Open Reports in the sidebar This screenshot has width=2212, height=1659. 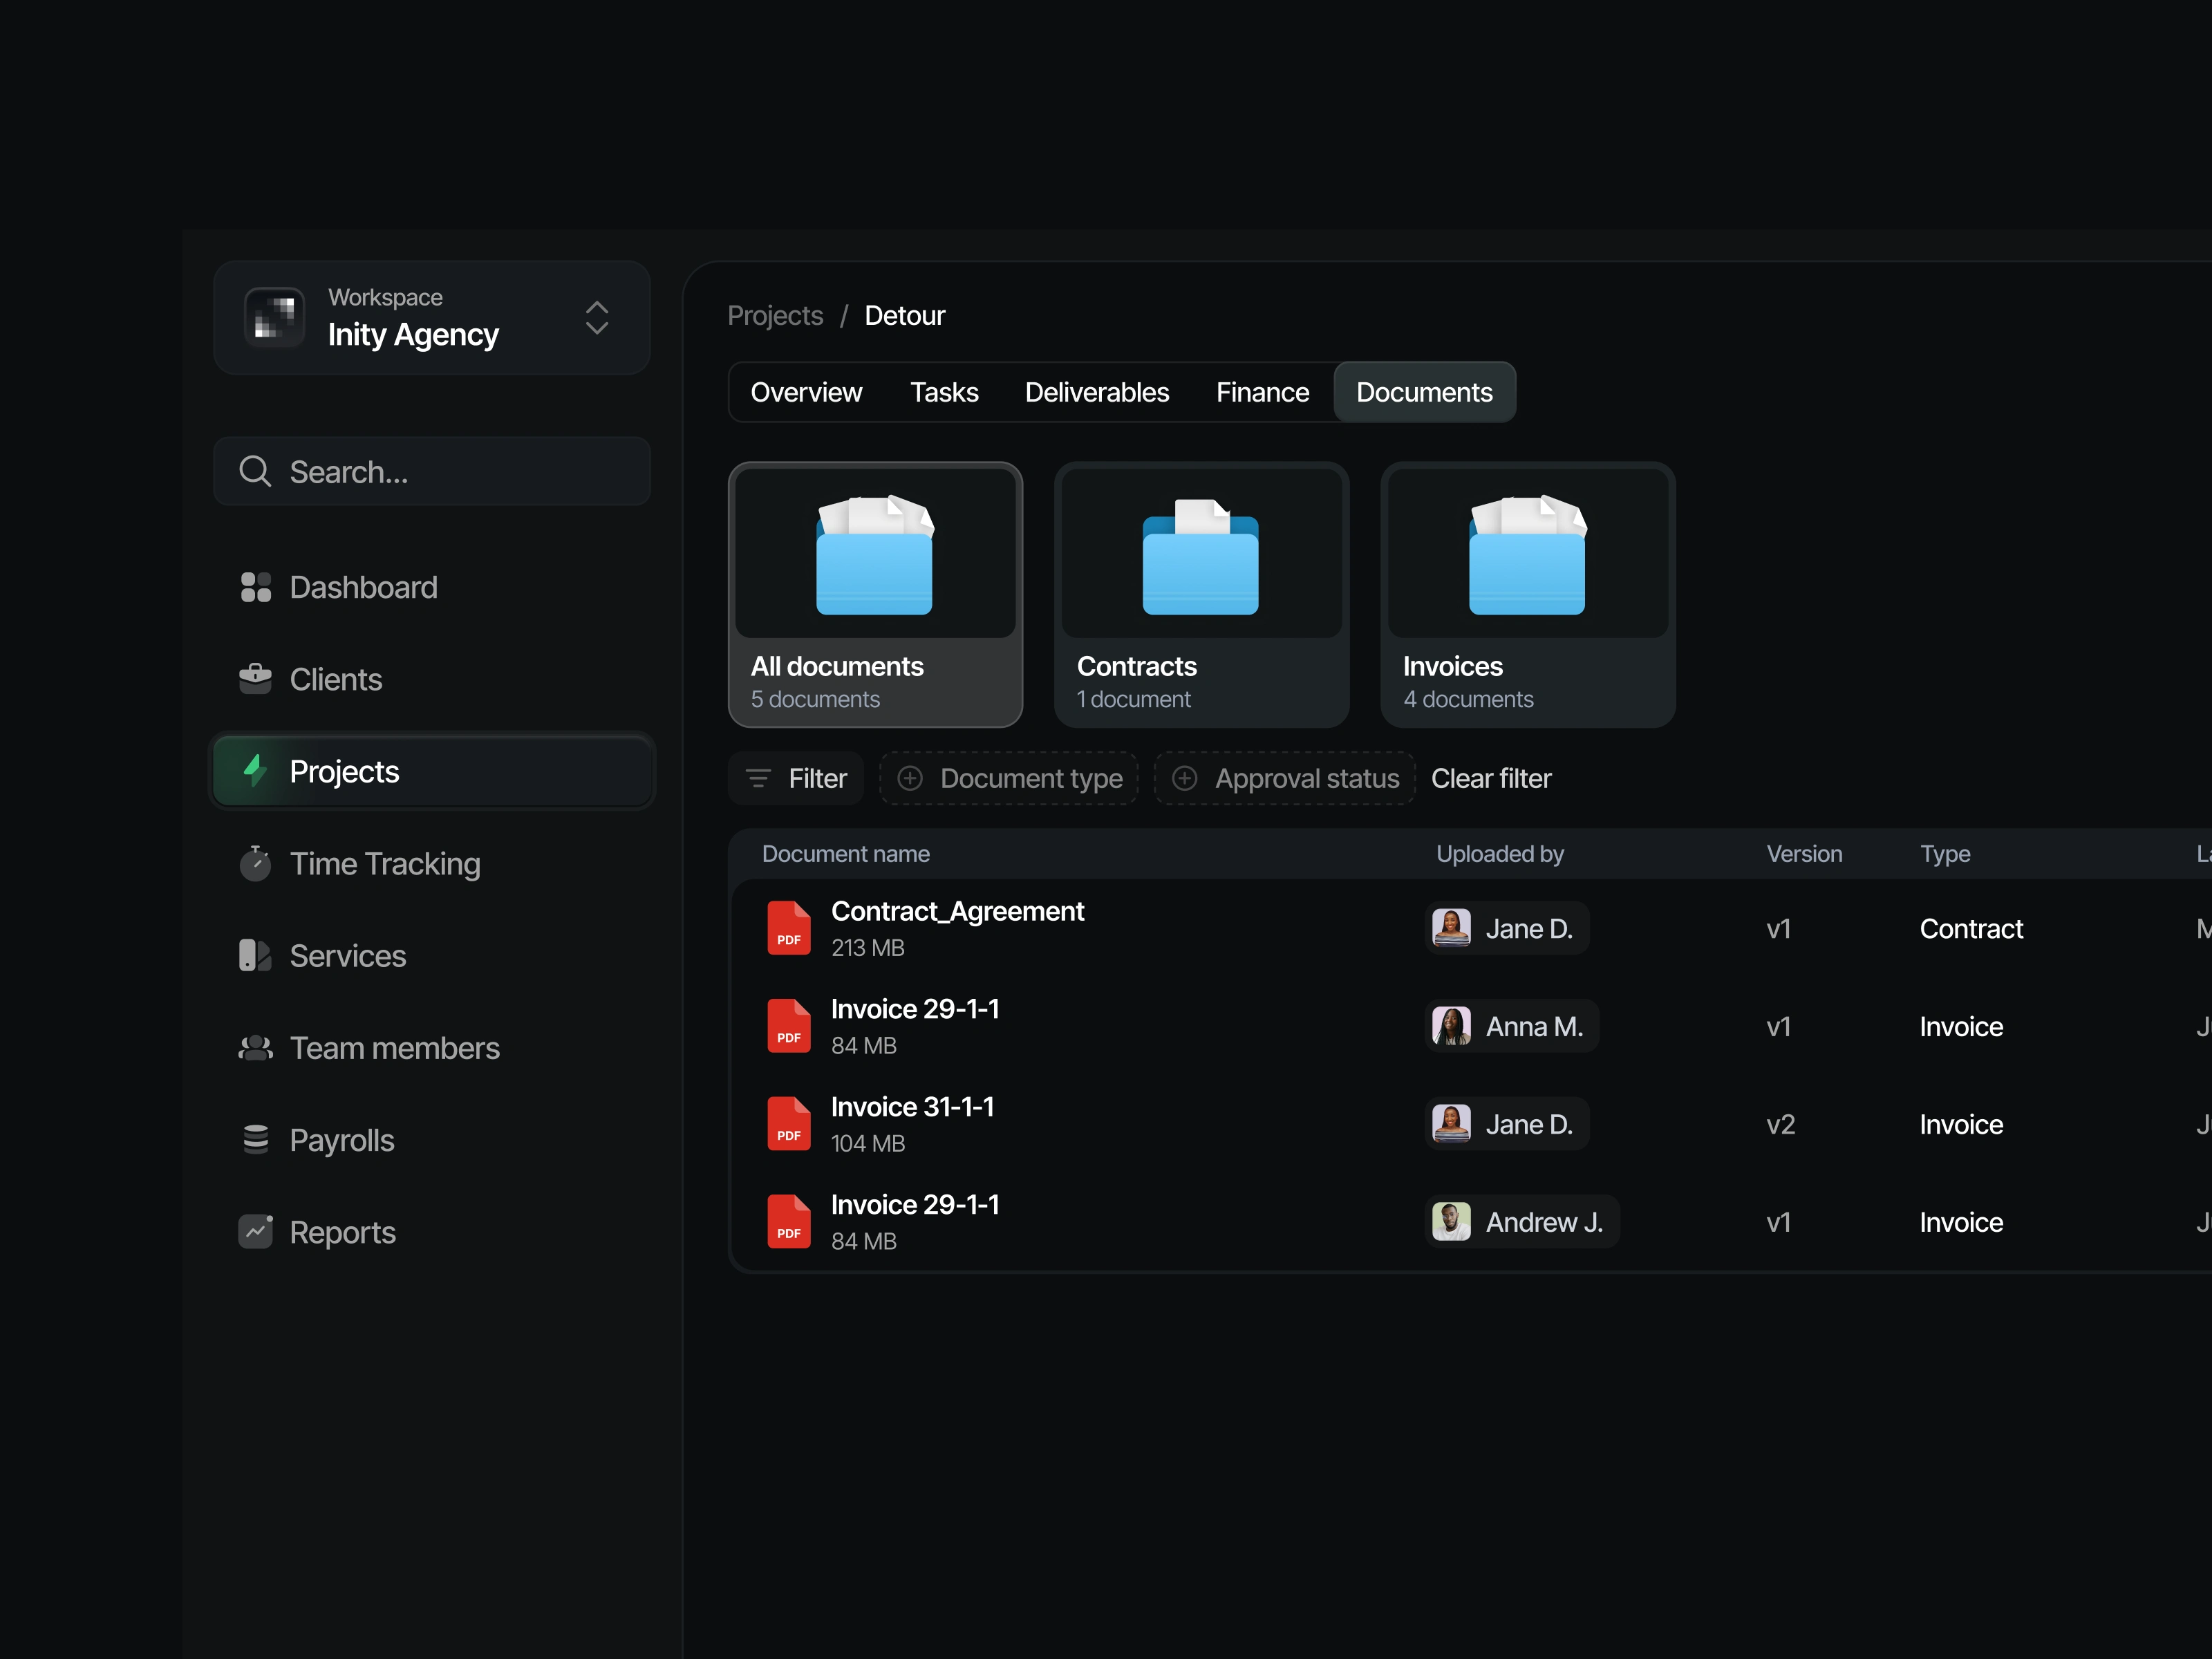pos(432,1231)
